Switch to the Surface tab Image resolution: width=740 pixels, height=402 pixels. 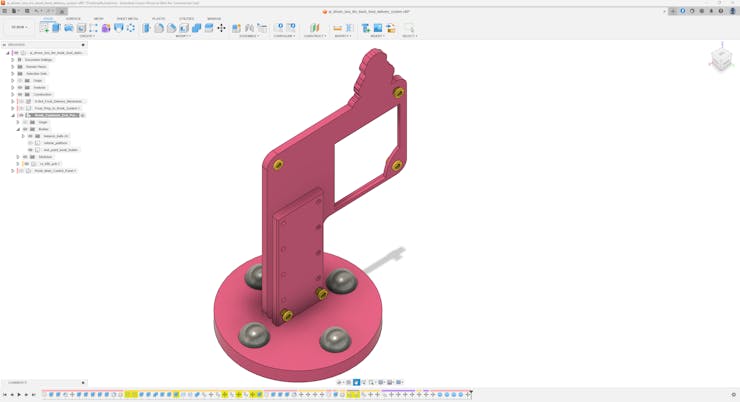tap(73, 19)
